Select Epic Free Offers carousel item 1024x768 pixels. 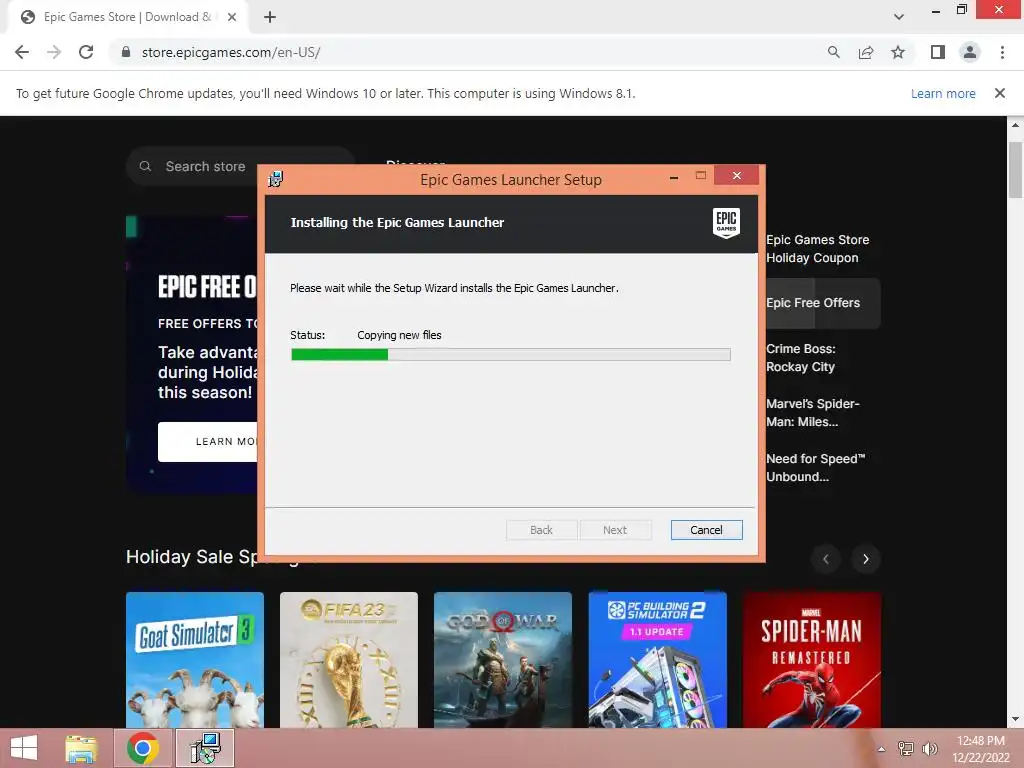coord(823,303)
